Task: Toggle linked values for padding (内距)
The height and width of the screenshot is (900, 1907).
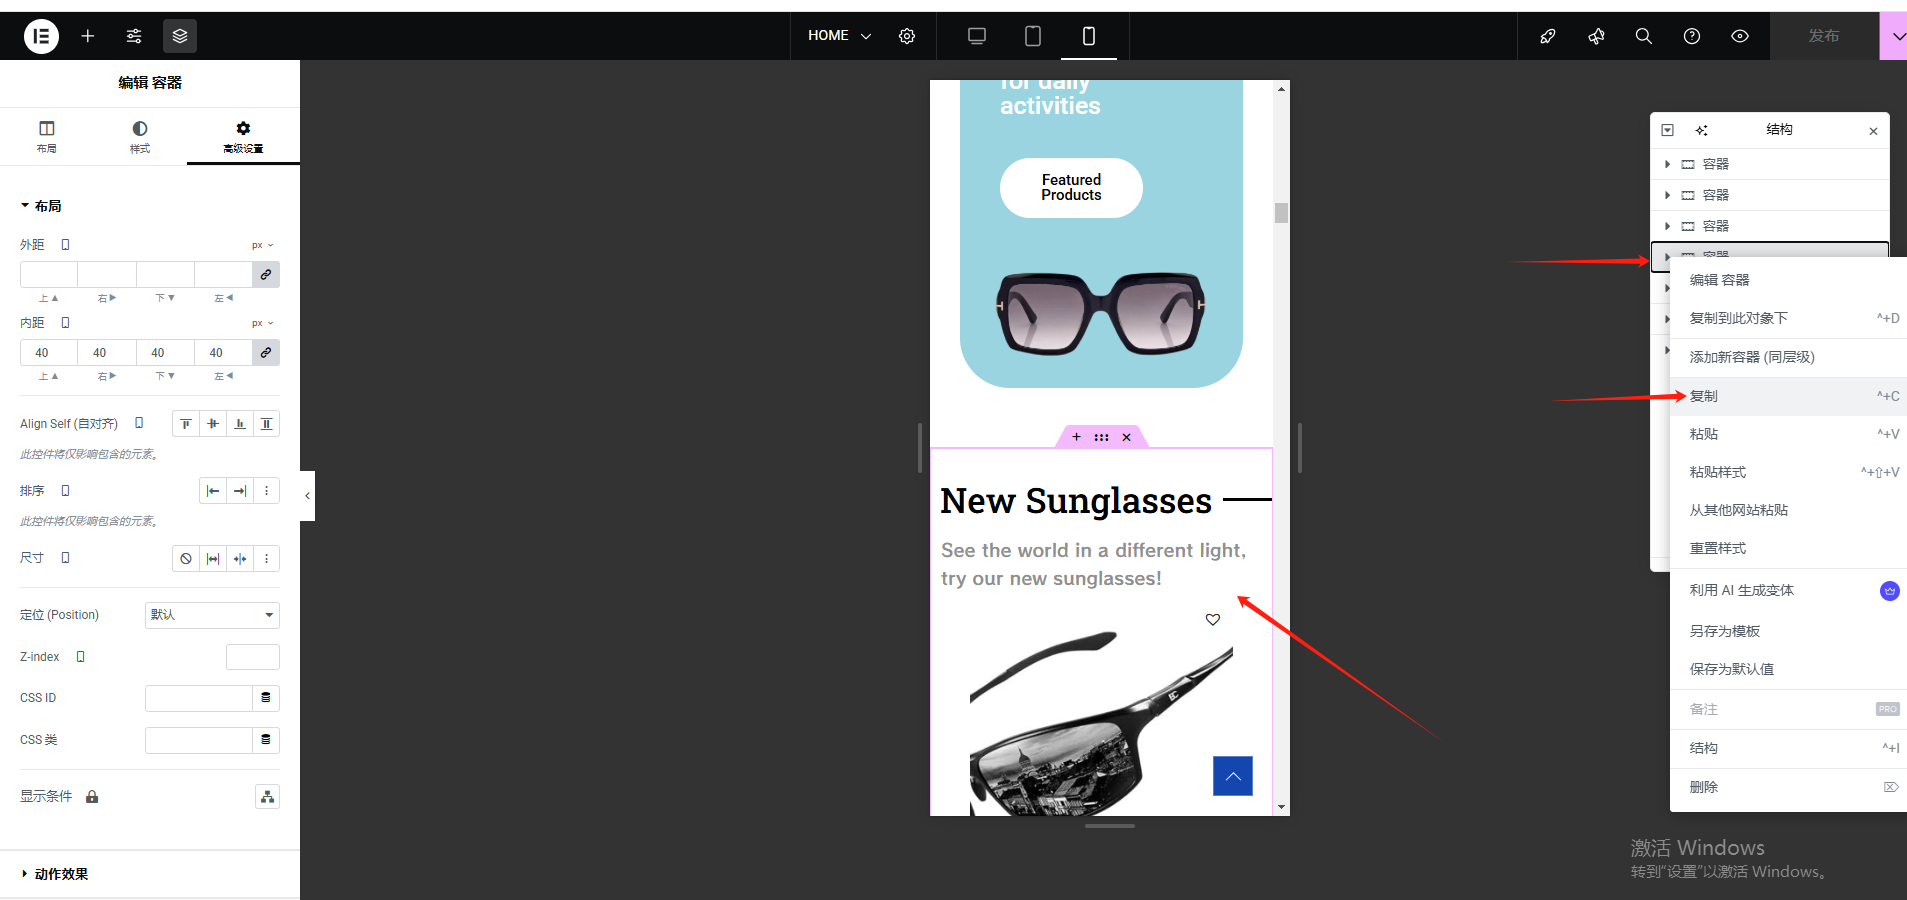Action: [266, 353]
